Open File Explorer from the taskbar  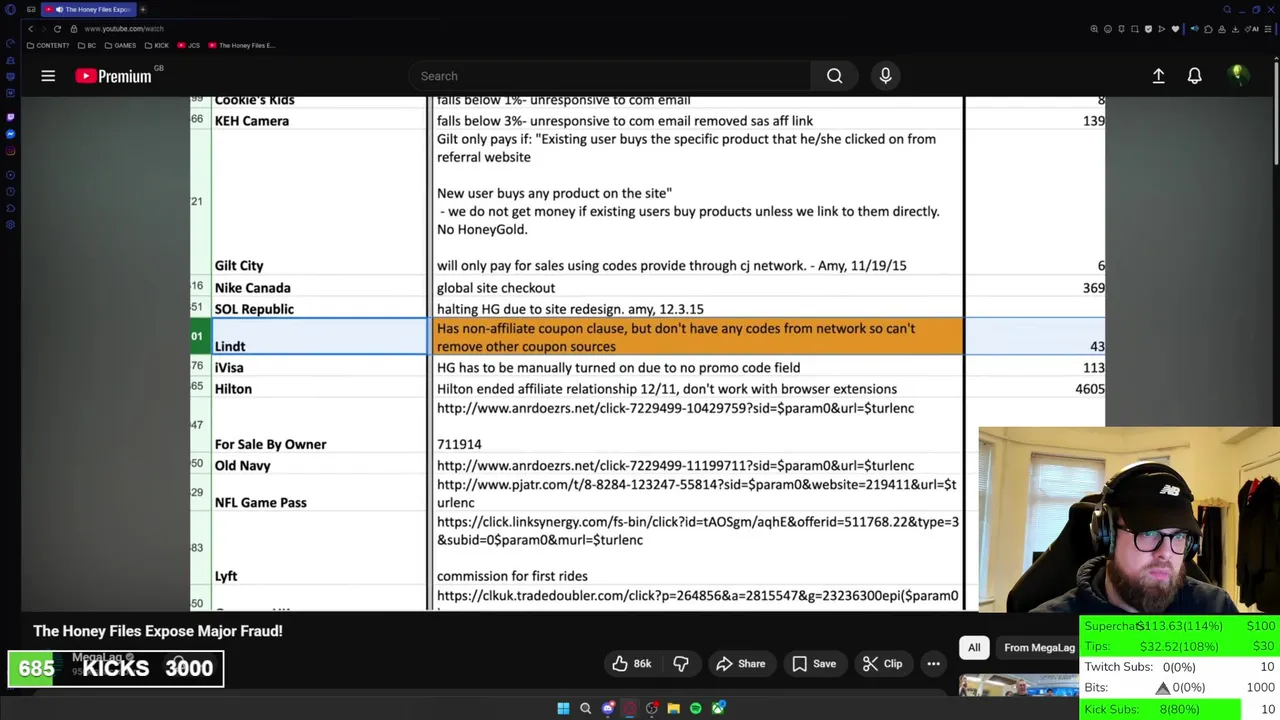(673, 708)
